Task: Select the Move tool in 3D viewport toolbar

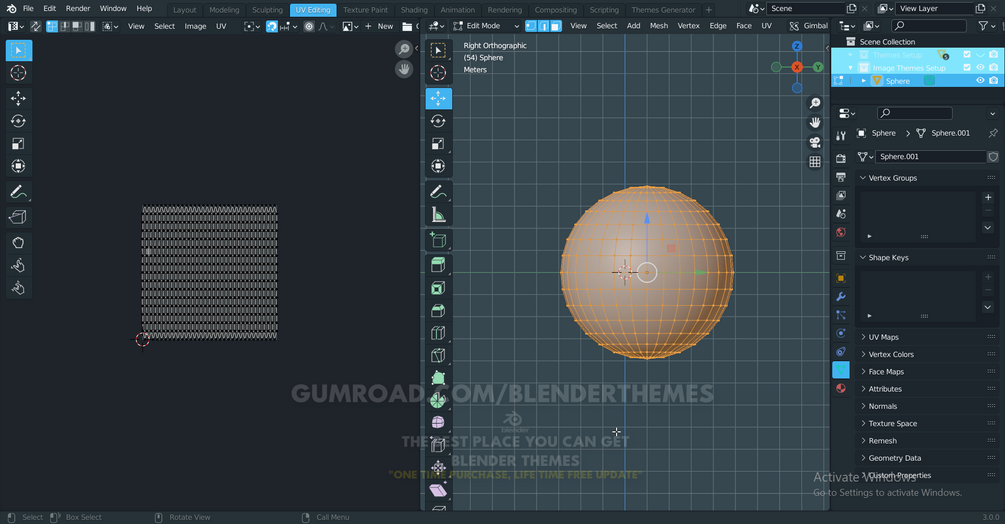Action: (x=438, y=99)
